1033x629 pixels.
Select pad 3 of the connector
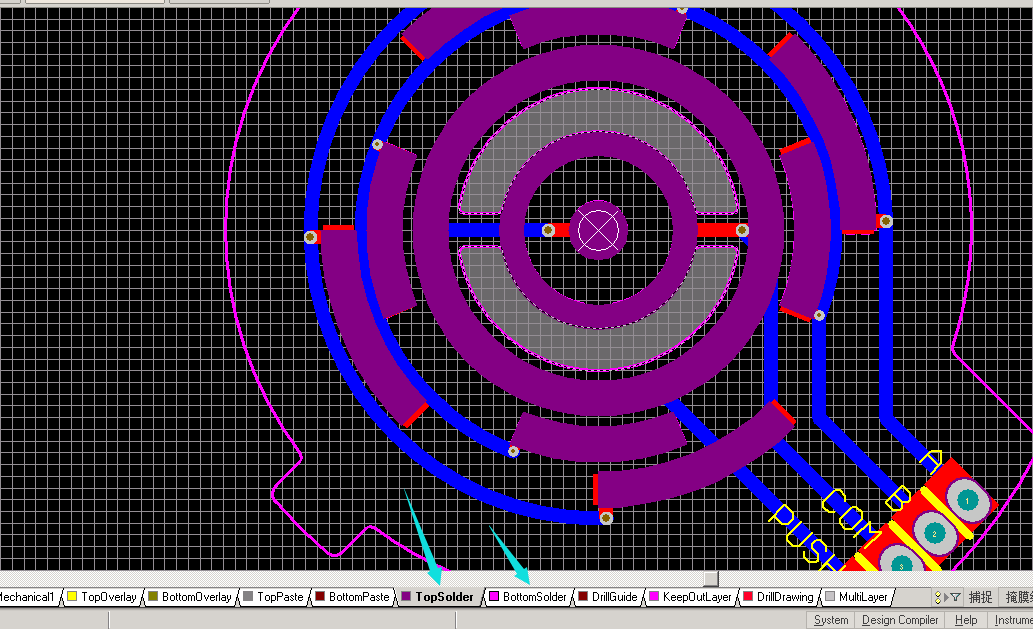tap(901, 564)
